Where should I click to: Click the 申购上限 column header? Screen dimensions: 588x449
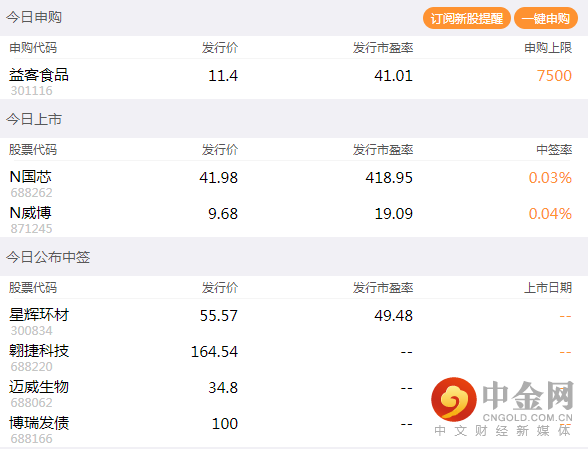[548, 48]
